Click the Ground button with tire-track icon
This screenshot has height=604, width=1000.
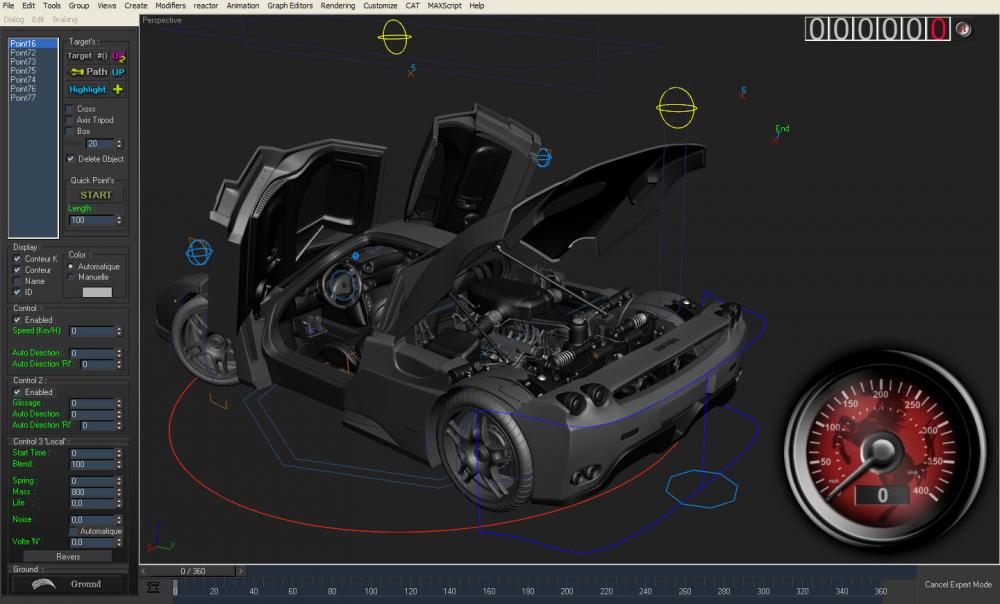click(x=68, y=584)
